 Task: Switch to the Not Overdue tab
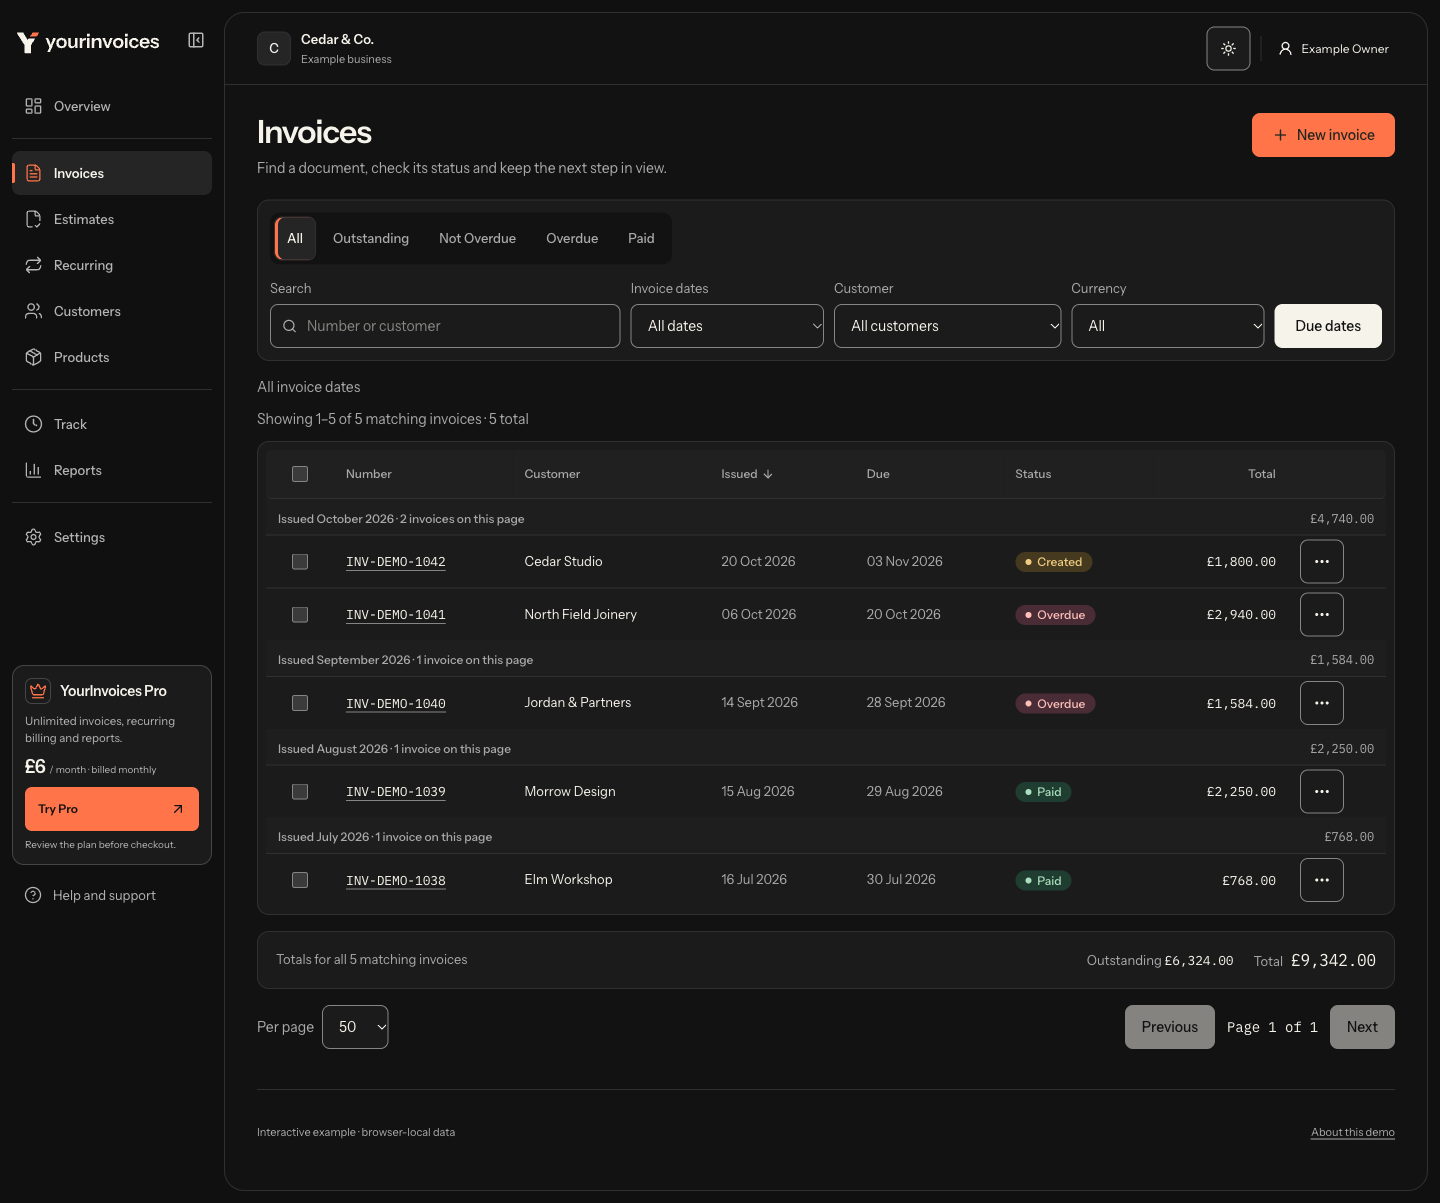point(477,238)
